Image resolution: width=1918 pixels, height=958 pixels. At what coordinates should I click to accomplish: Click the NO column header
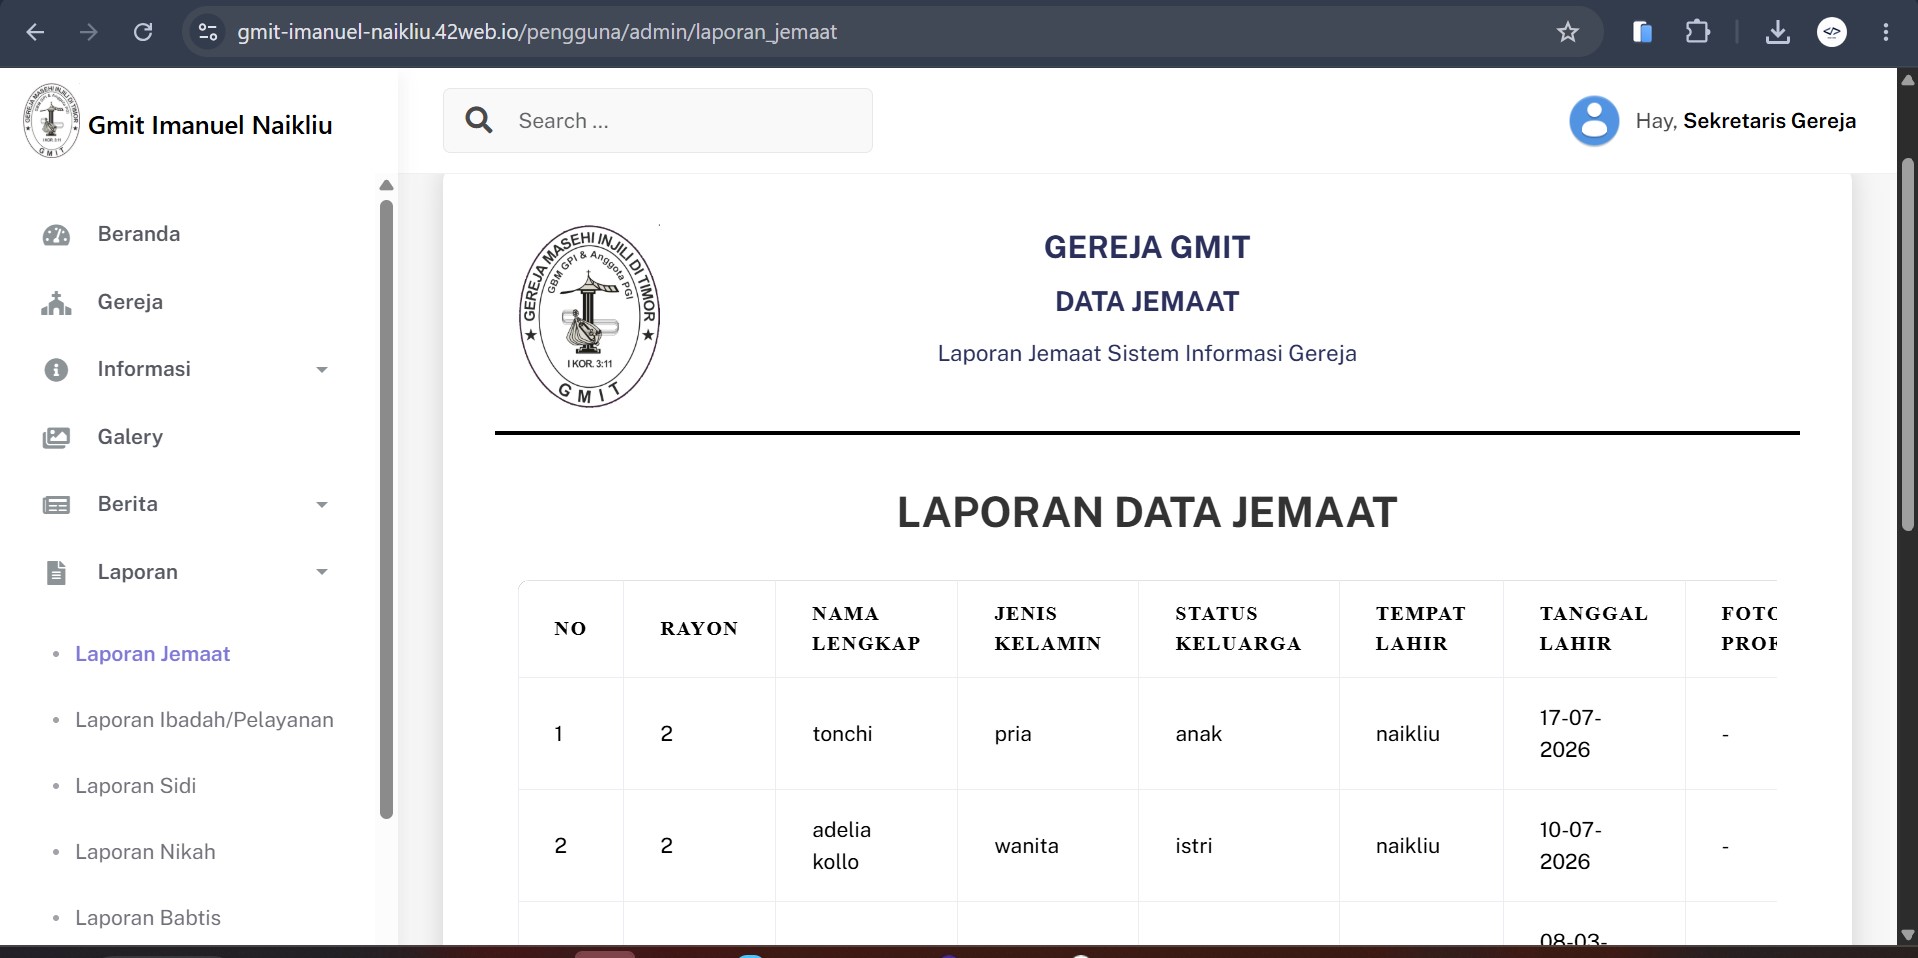coord(570,629)
